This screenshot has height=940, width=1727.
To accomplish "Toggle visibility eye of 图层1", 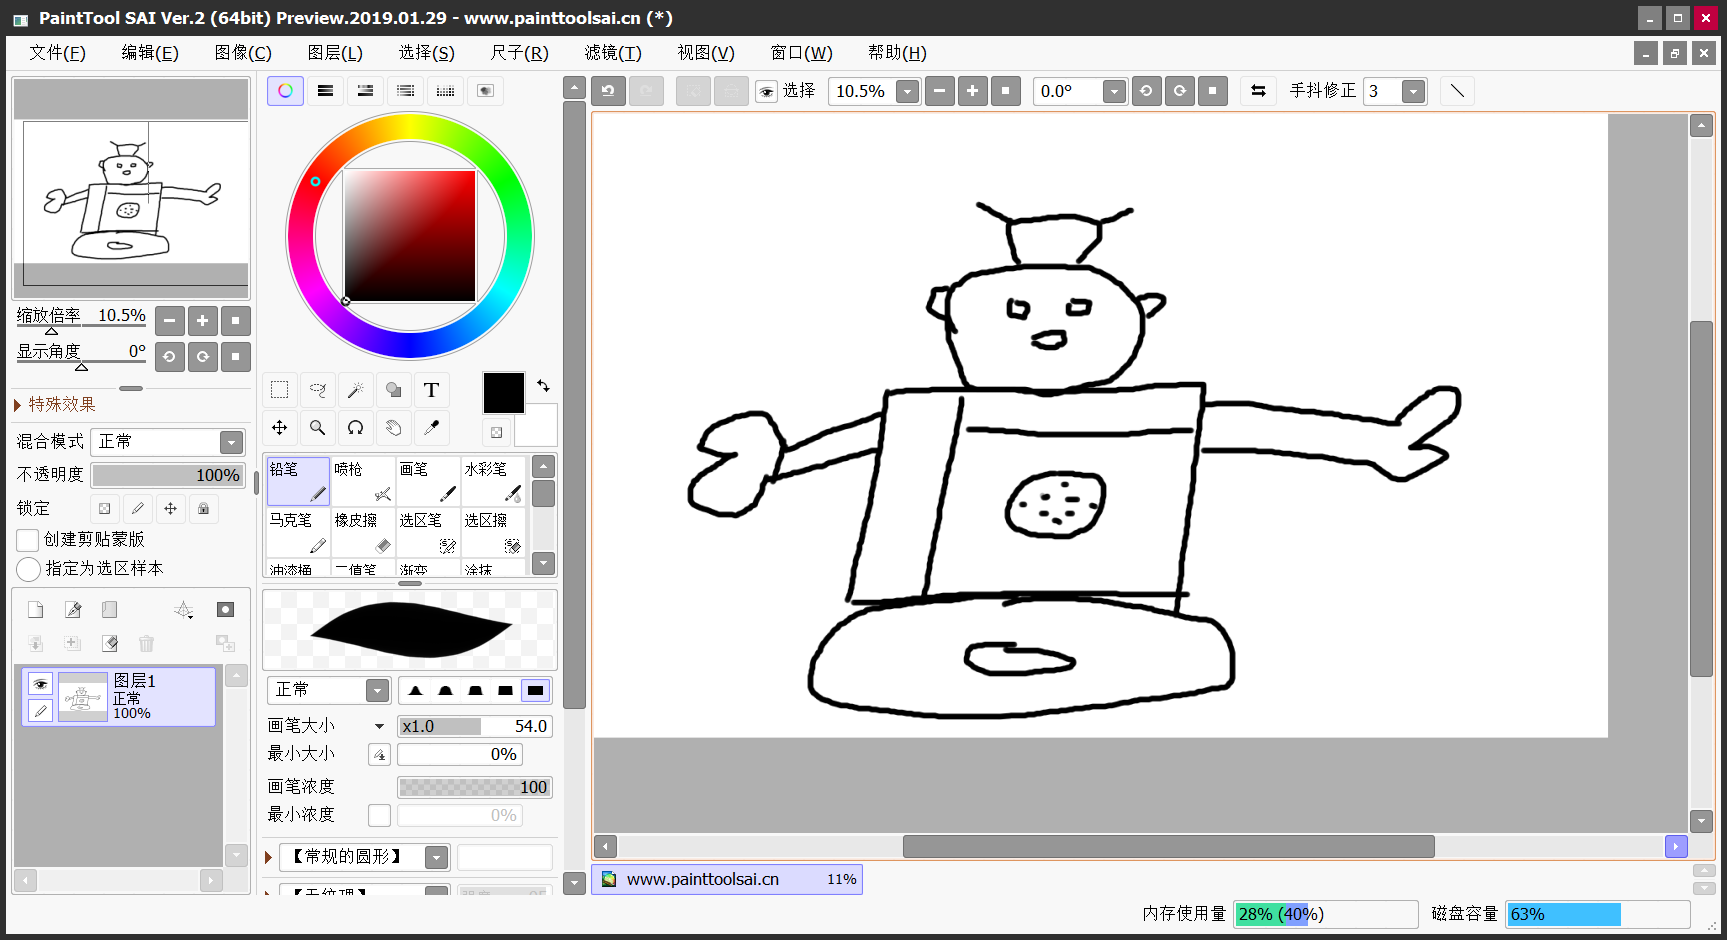I will tap(40, 684).
